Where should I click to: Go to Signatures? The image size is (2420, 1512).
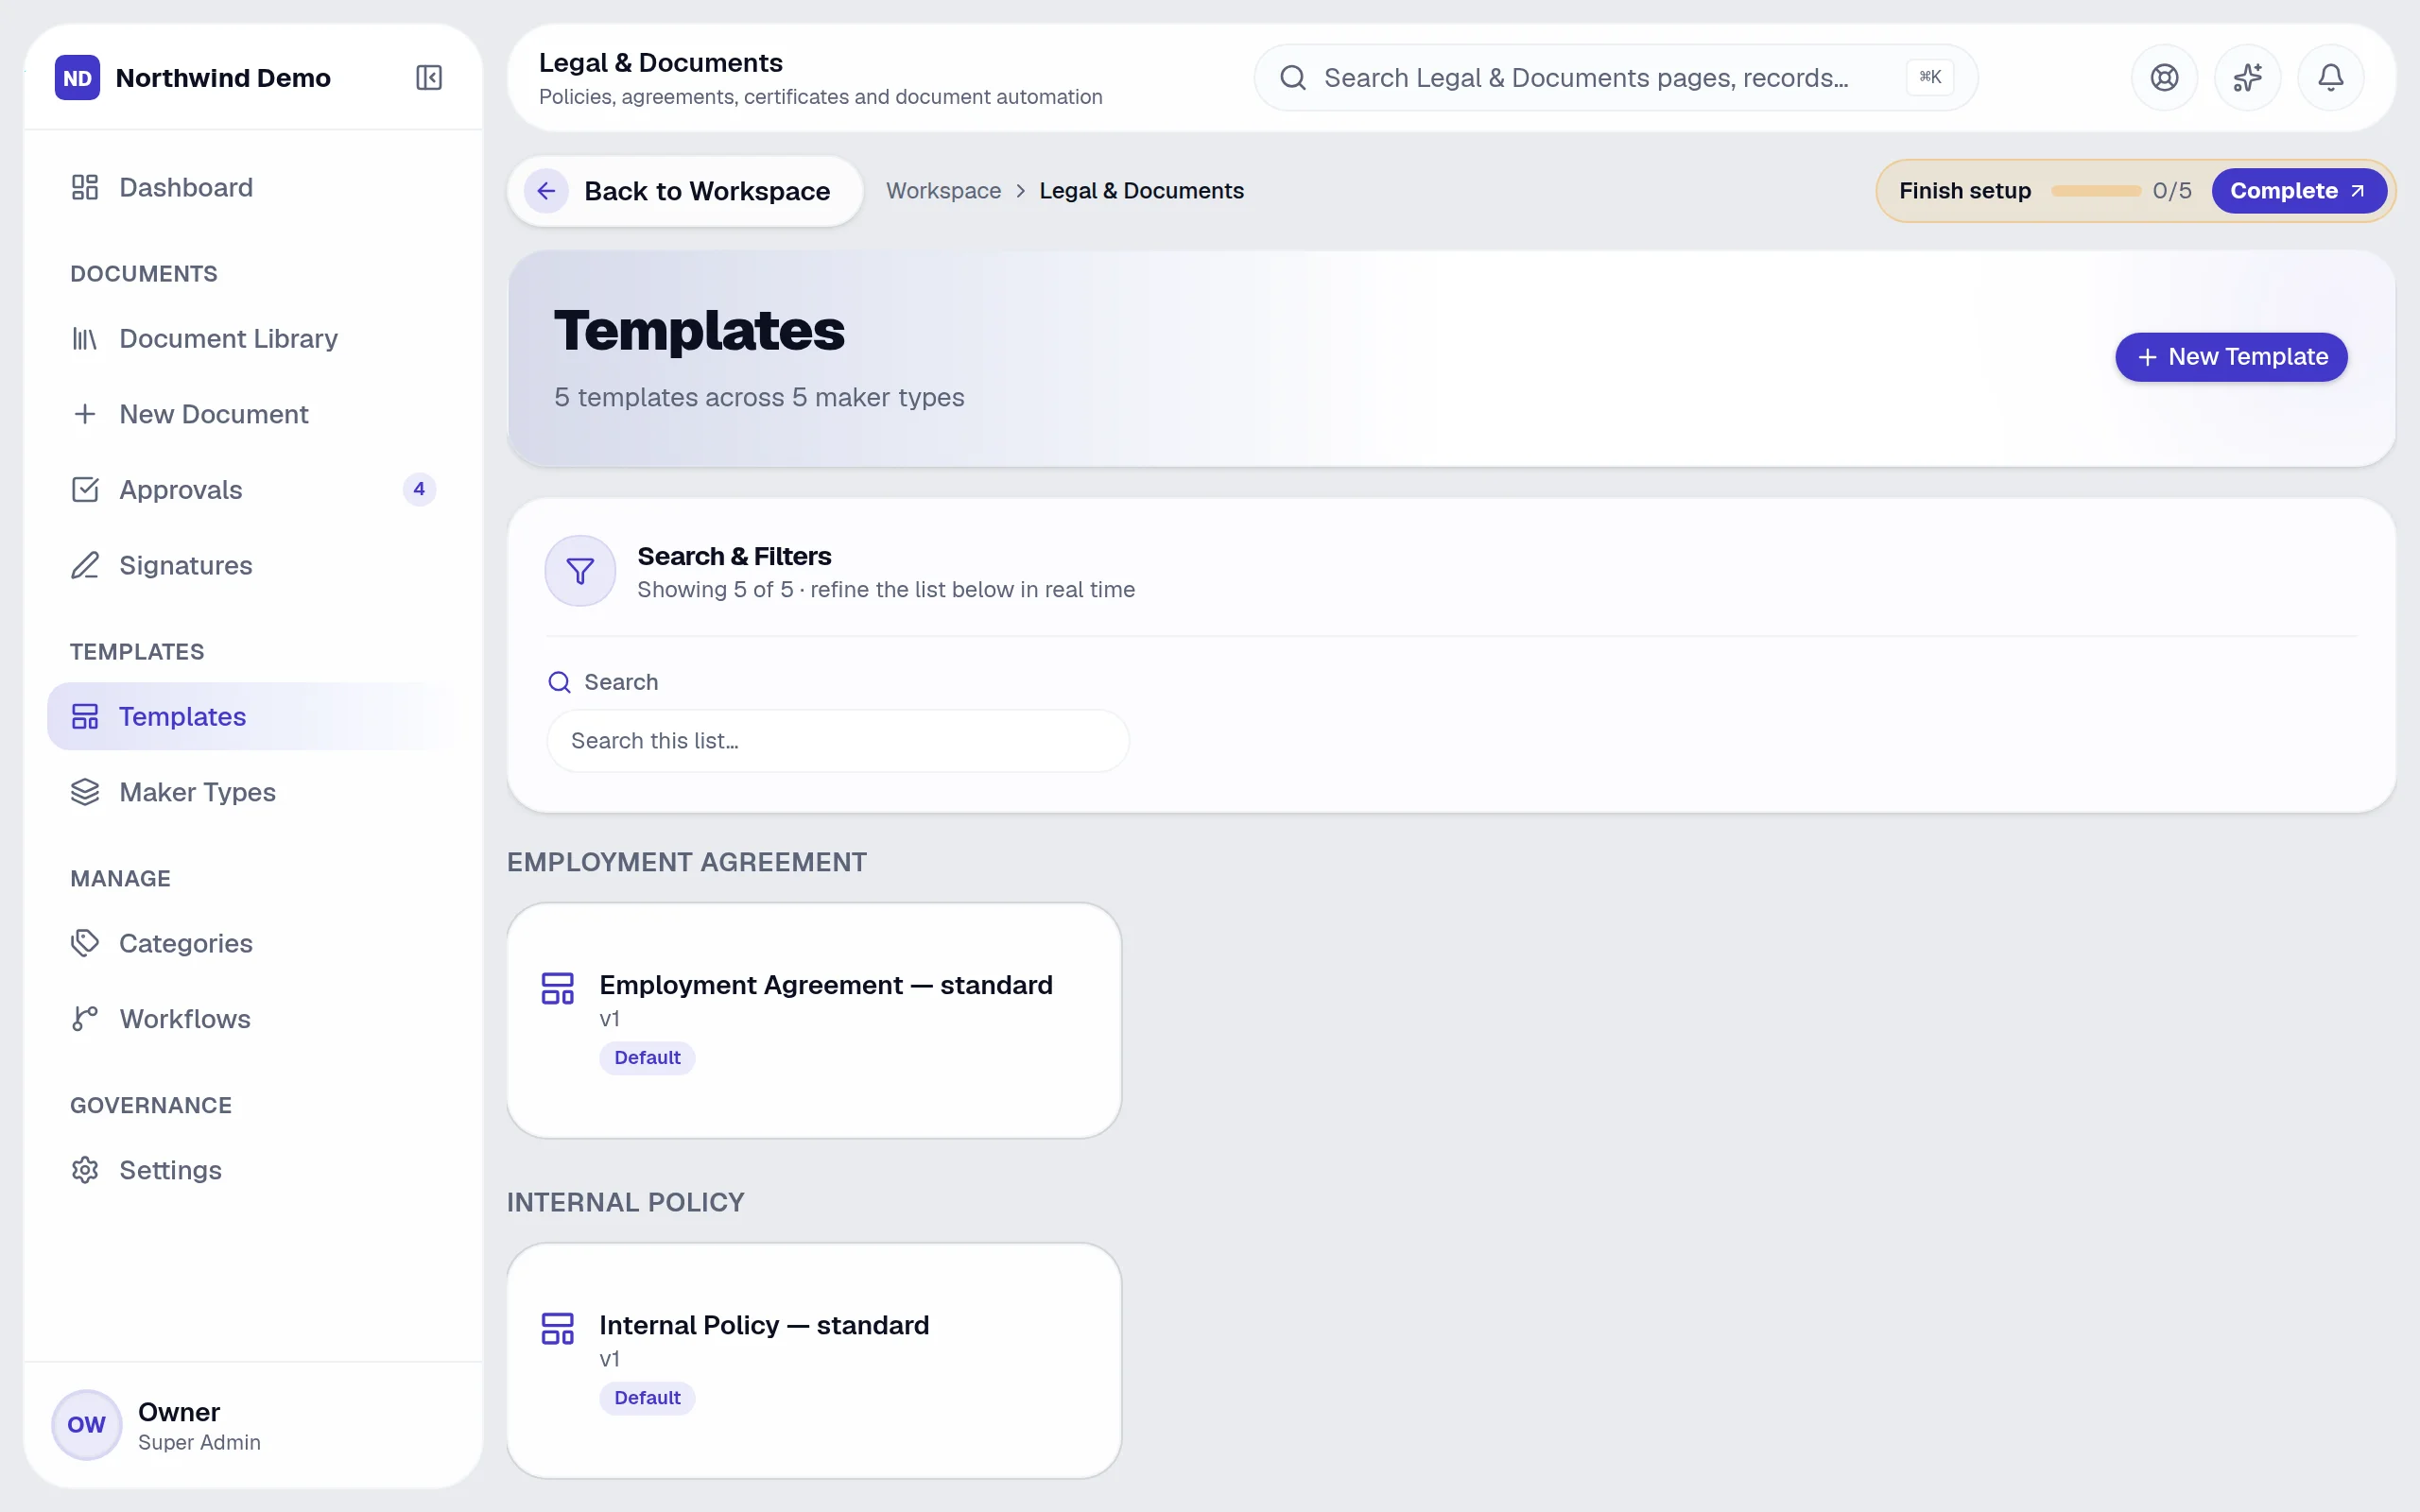[x=253, y=565]
